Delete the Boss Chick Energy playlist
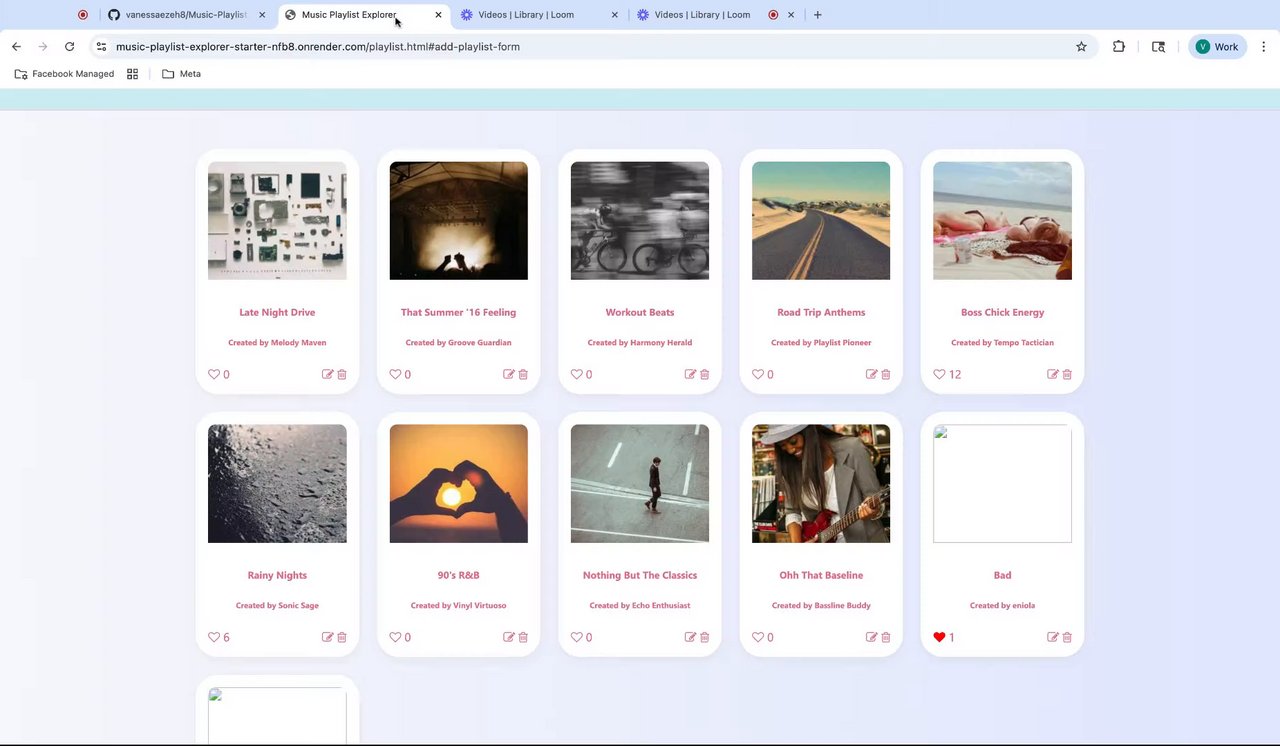The height and width of the screenshot is (746, 1280). coord(1067,374)
